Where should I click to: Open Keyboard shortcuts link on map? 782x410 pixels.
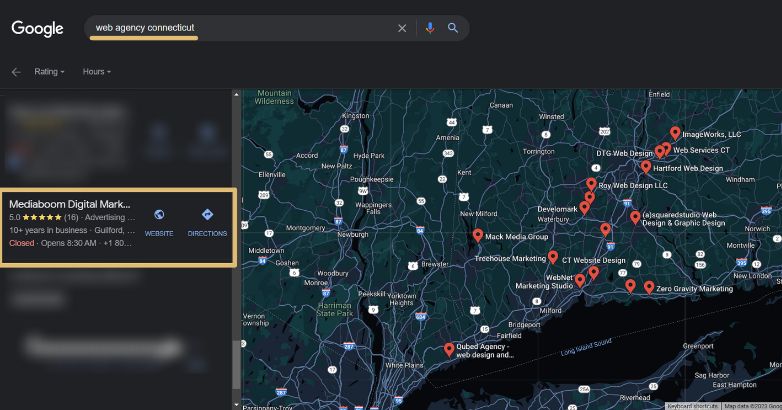[693, 406]
